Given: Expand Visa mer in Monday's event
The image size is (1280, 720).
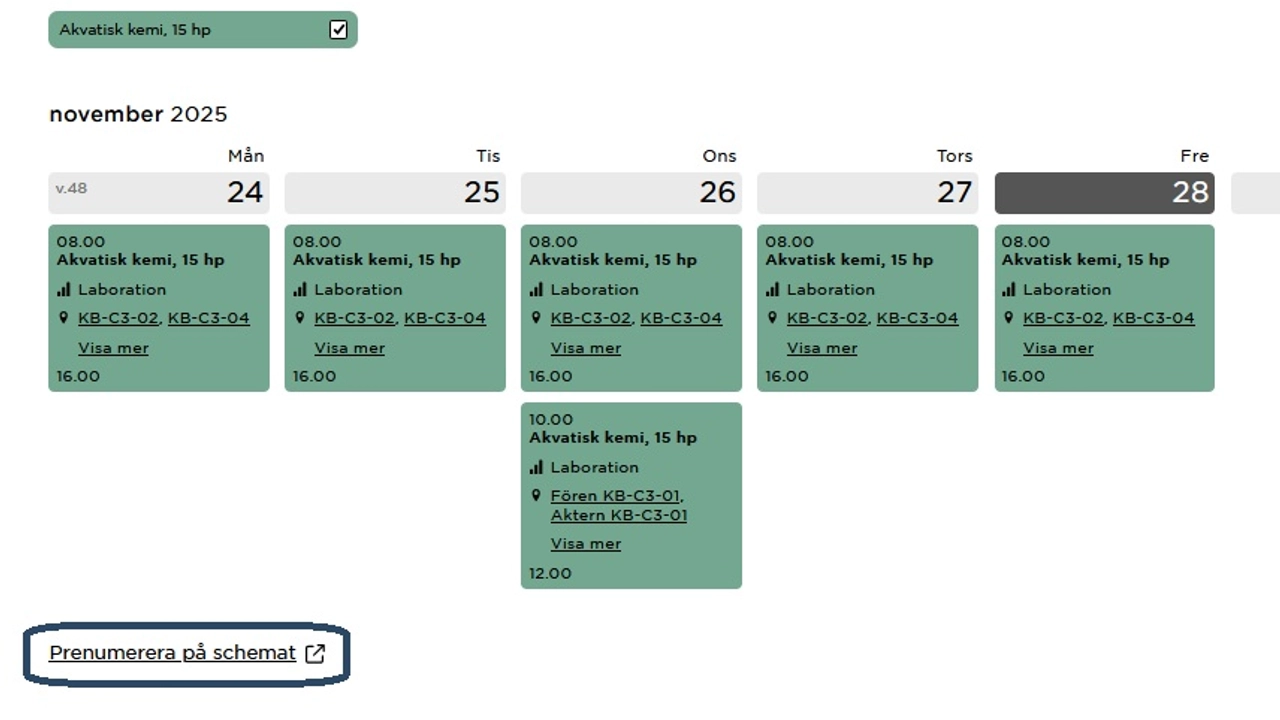Looking at the screenshot, I should tap(113, 348).
